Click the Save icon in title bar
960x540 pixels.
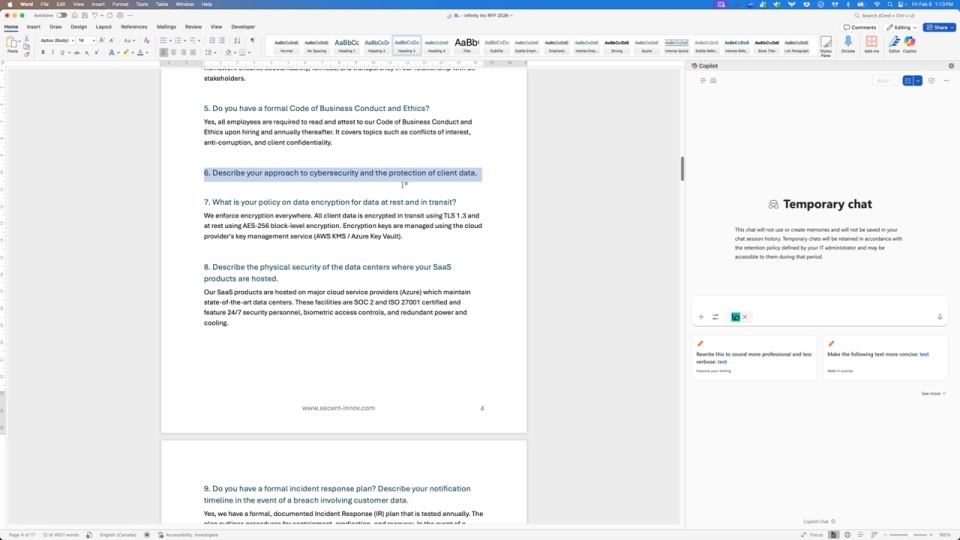tap(84, 15)
